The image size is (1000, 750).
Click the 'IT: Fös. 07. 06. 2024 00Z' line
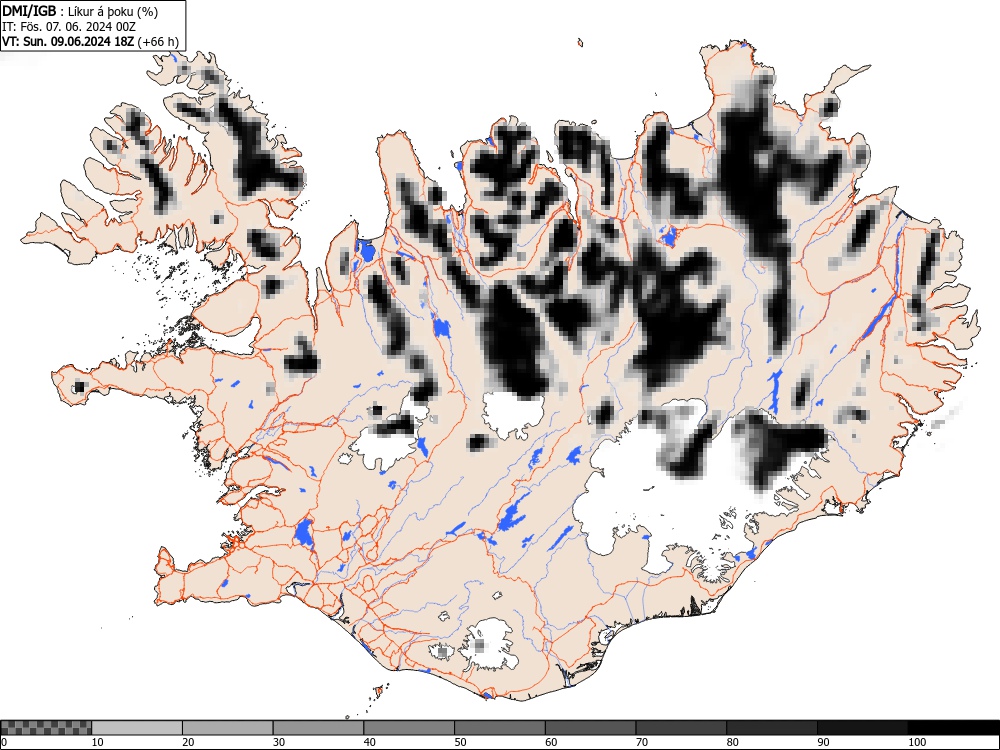point(69,27)
